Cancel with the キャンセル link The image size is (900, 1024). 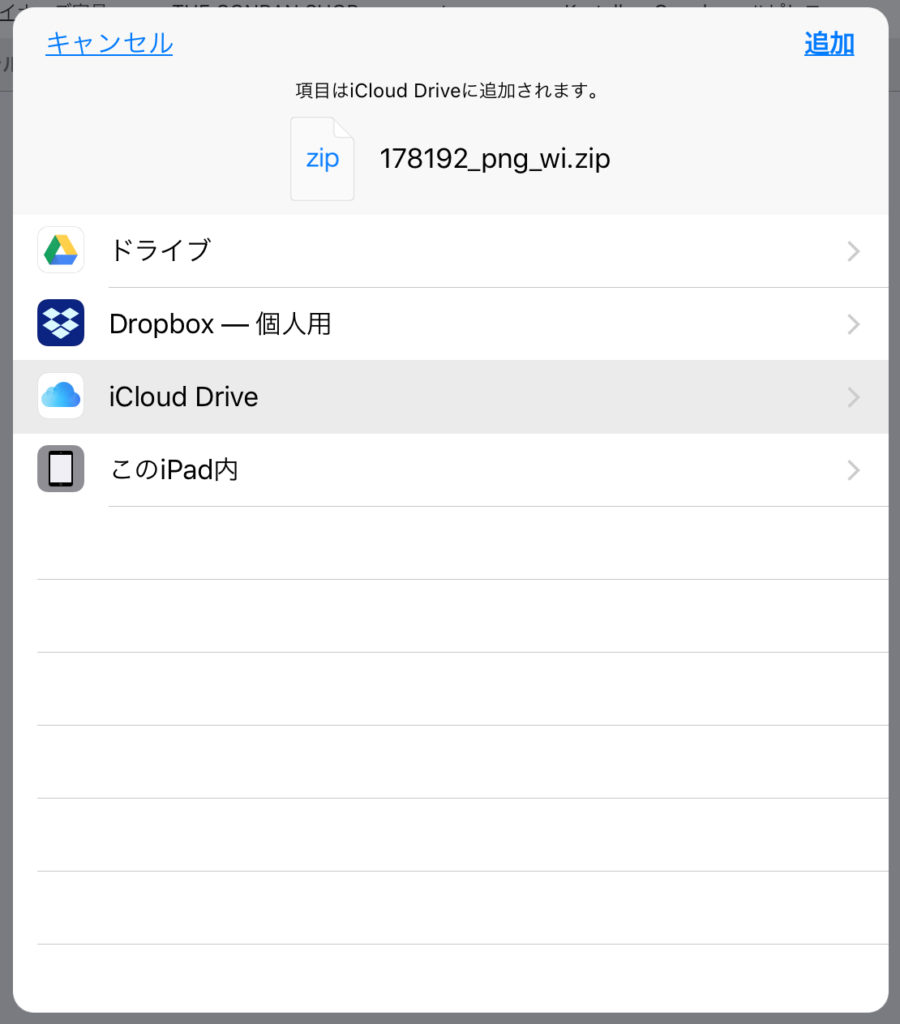(x=109, y=44)
